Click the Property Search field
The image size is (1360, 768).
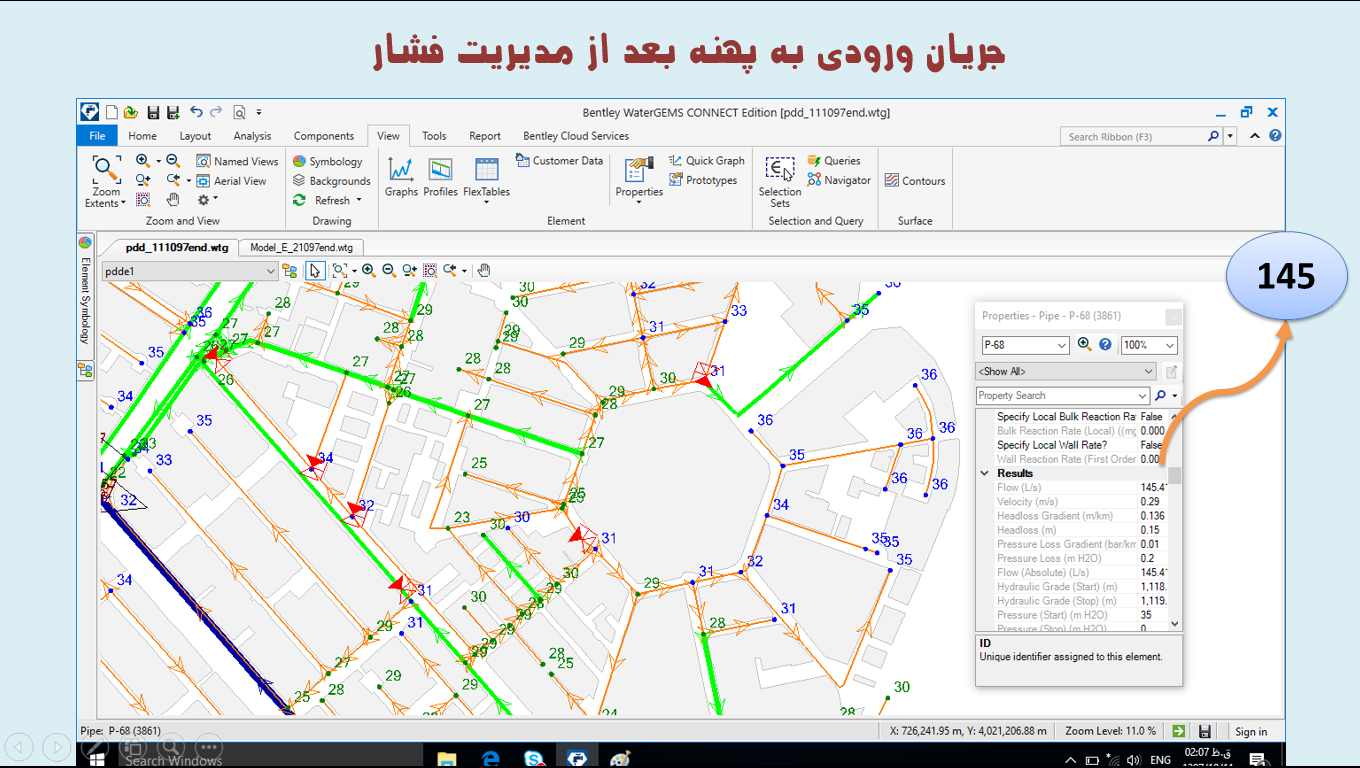(x=1063, y=396)
